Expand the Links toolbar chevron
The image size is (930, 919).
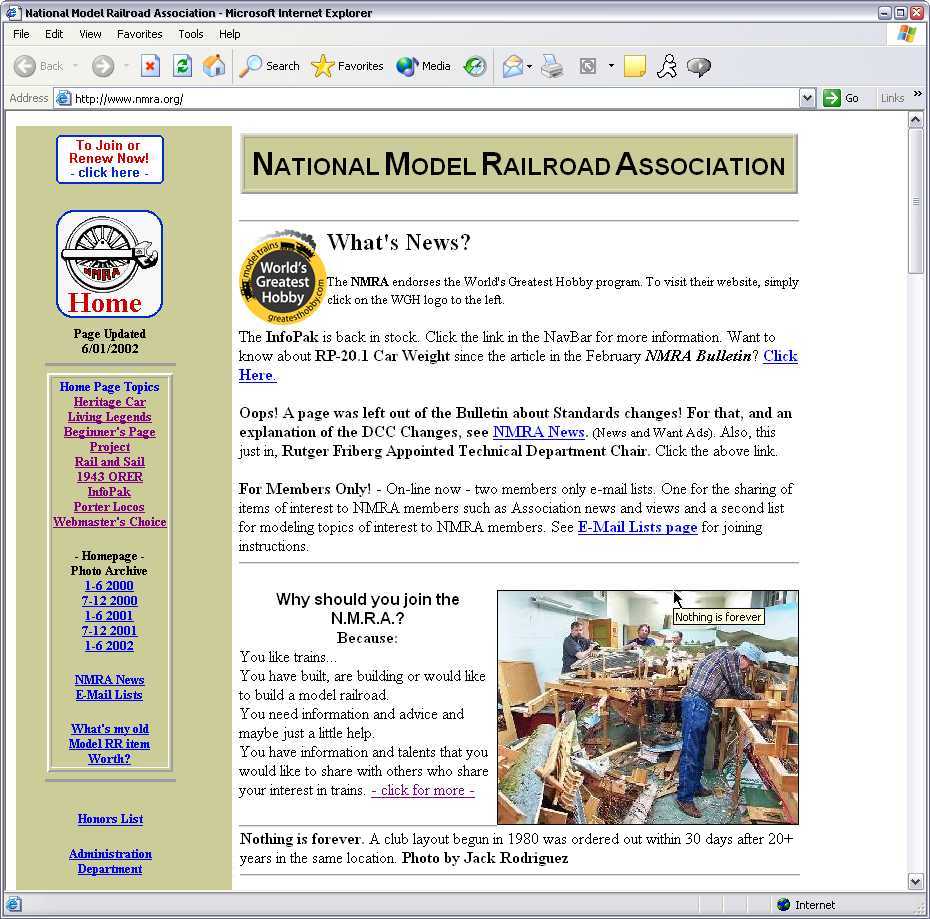pos(918,94)
